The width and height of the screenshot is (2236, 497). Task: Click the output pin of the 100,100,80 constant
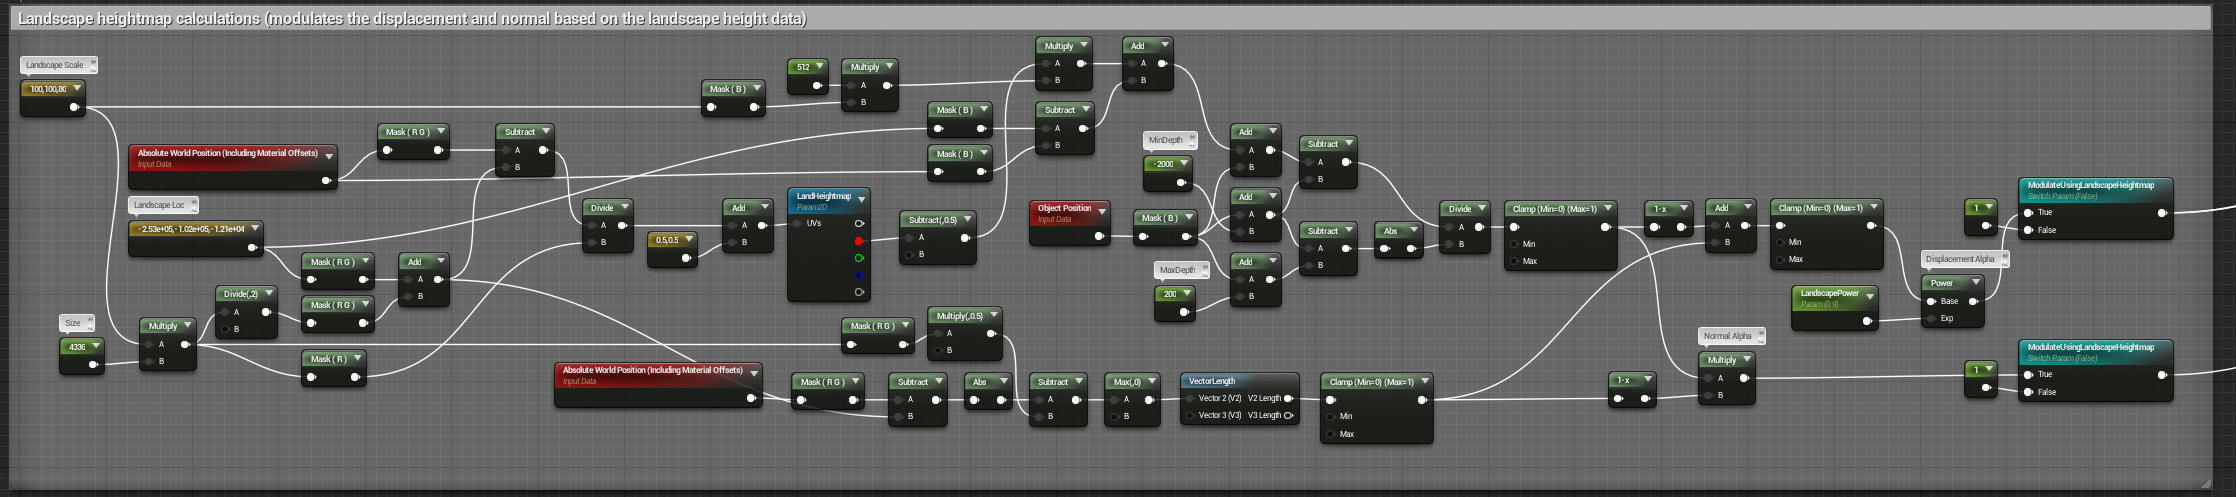coord(75,107)
